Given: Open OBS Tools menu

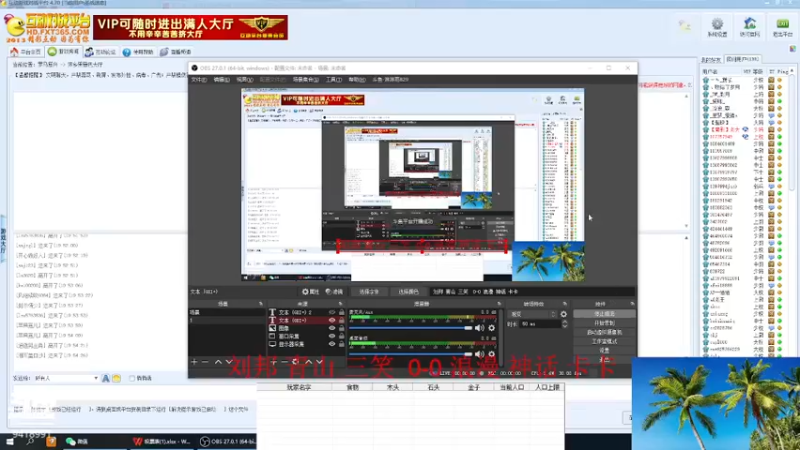Looking at the screenshot, I should (x=334, y=80).
